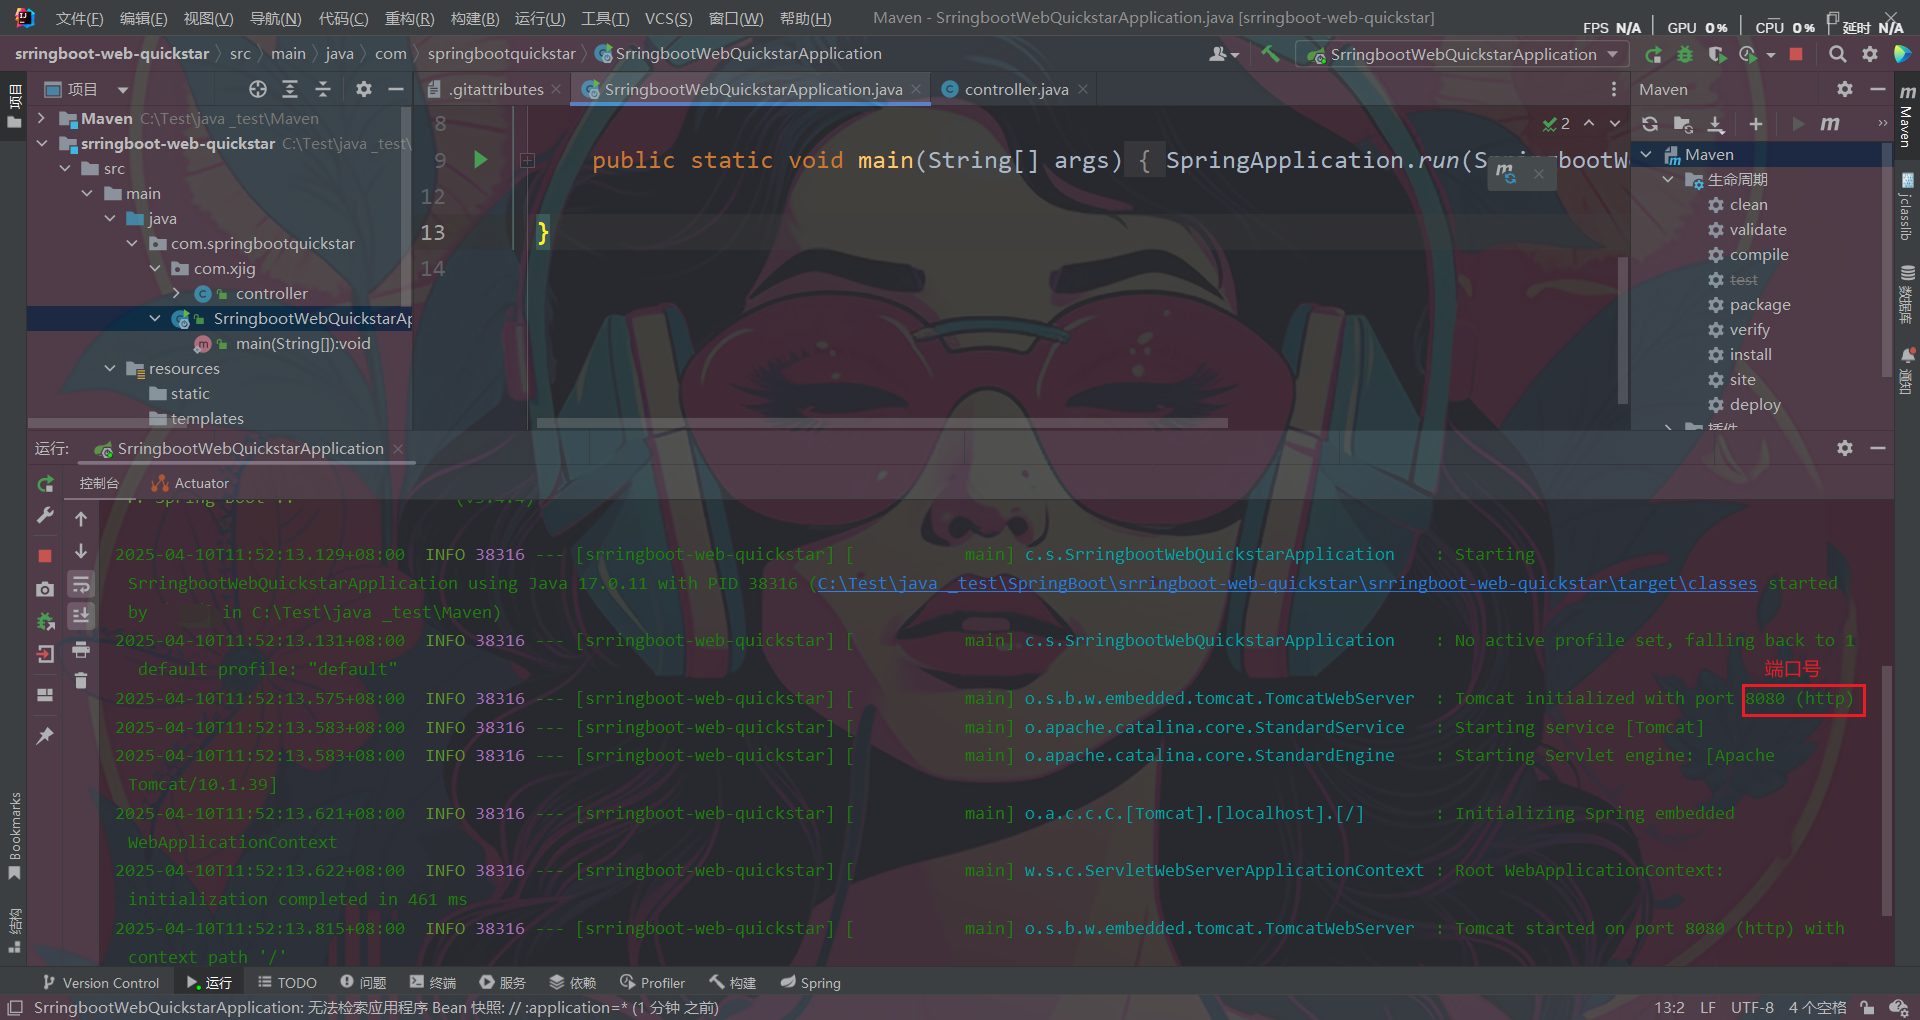Click the locate file target icon in Project panel
Image resolution: width=1920 pixels, height=1020 pixels.
[258, 89]
